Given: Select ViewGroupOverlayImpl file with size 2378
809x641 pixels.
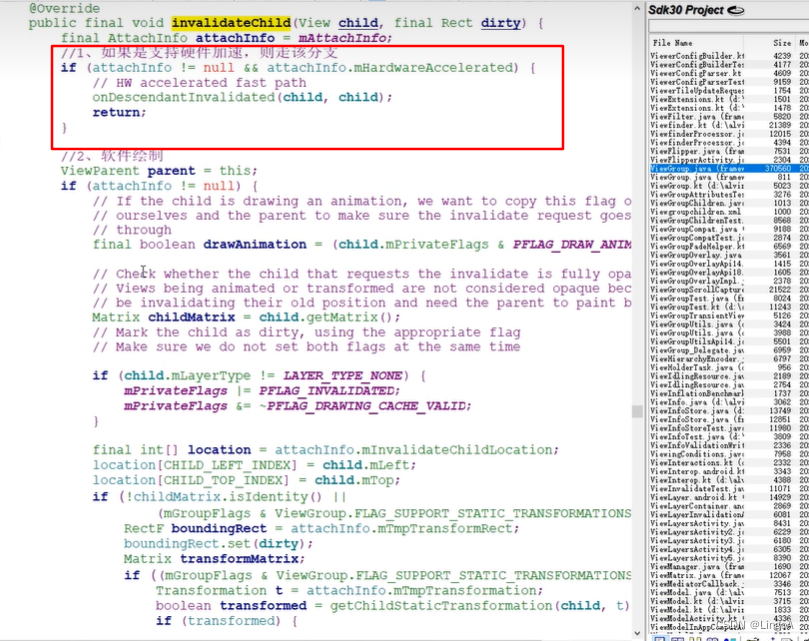Looking at the screenshot, I should [x=729, y=281].
